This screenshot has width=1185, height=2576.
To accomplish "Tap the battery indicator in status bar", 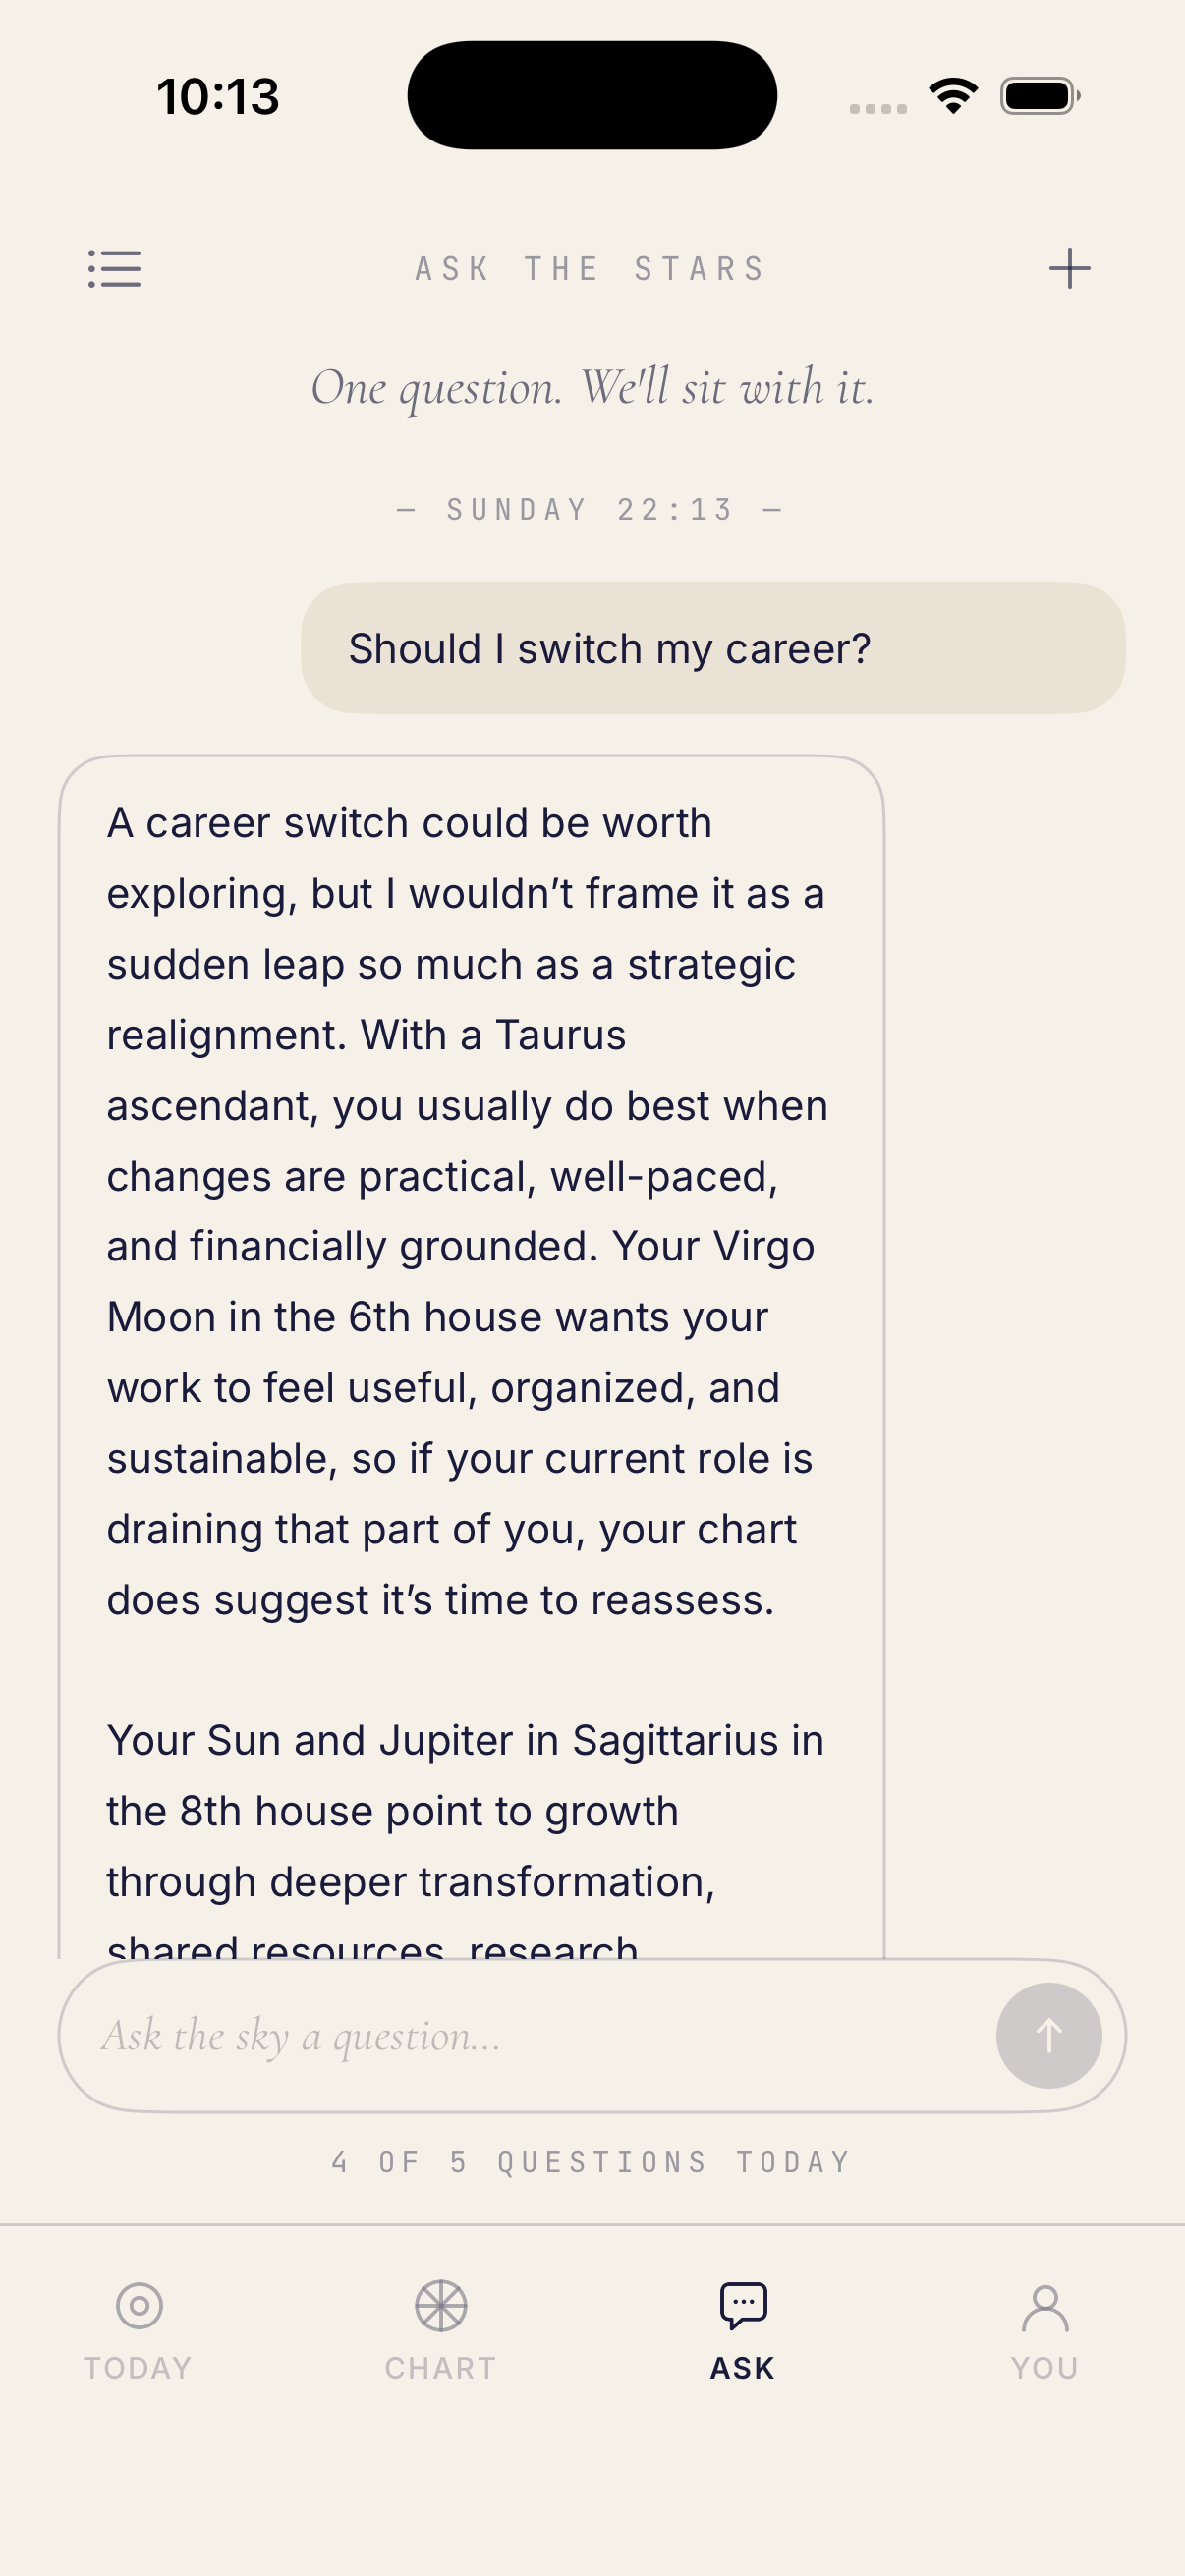I will pyautogui.click(x=1040, y=96).
